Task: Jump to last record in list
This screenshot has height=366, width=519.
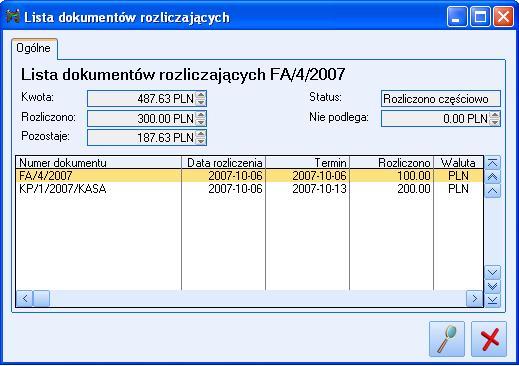Action: tap(493, 300)
